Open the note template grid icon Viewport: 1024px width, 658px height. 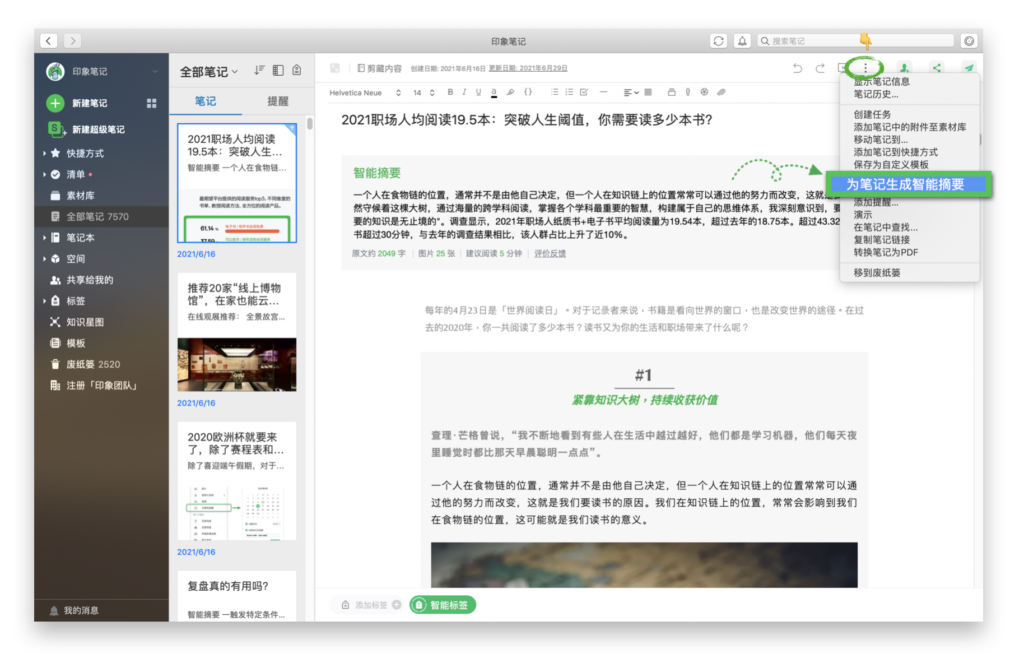click(152, 103)
